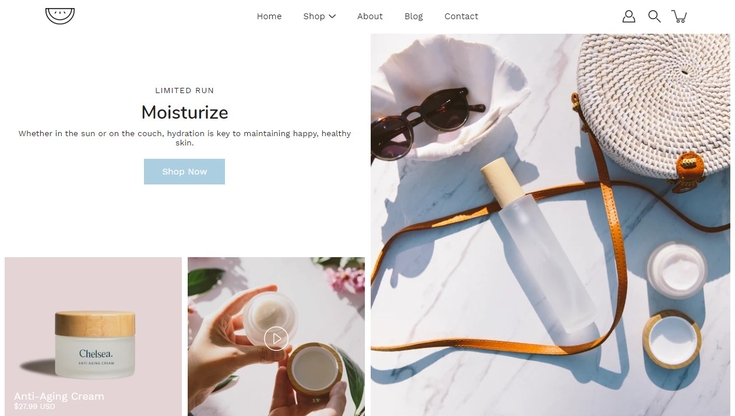Click the Moisturize heading
This screenshot has height=416, width=735.
pos(185,113)
